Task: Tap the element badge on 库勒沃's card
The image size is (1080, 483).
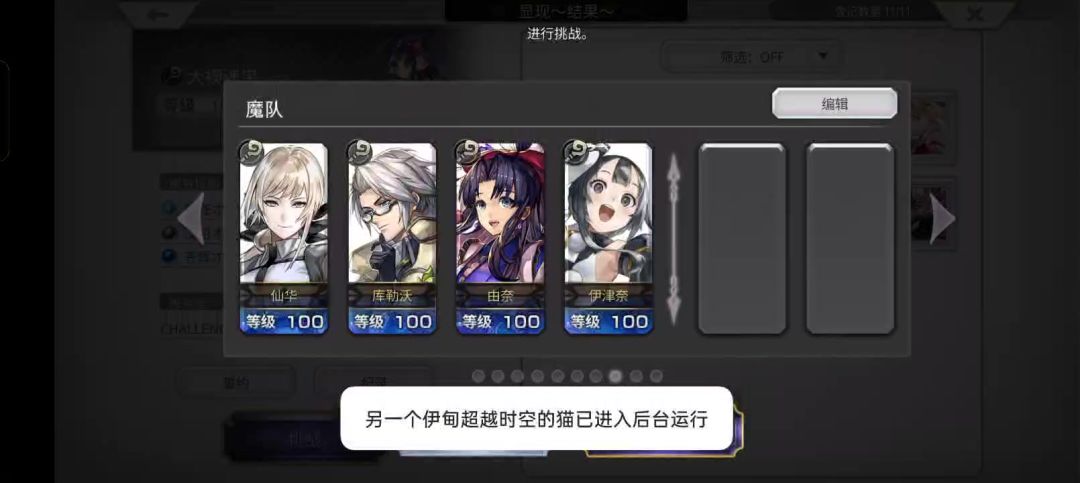Action: tap(359, 152)
